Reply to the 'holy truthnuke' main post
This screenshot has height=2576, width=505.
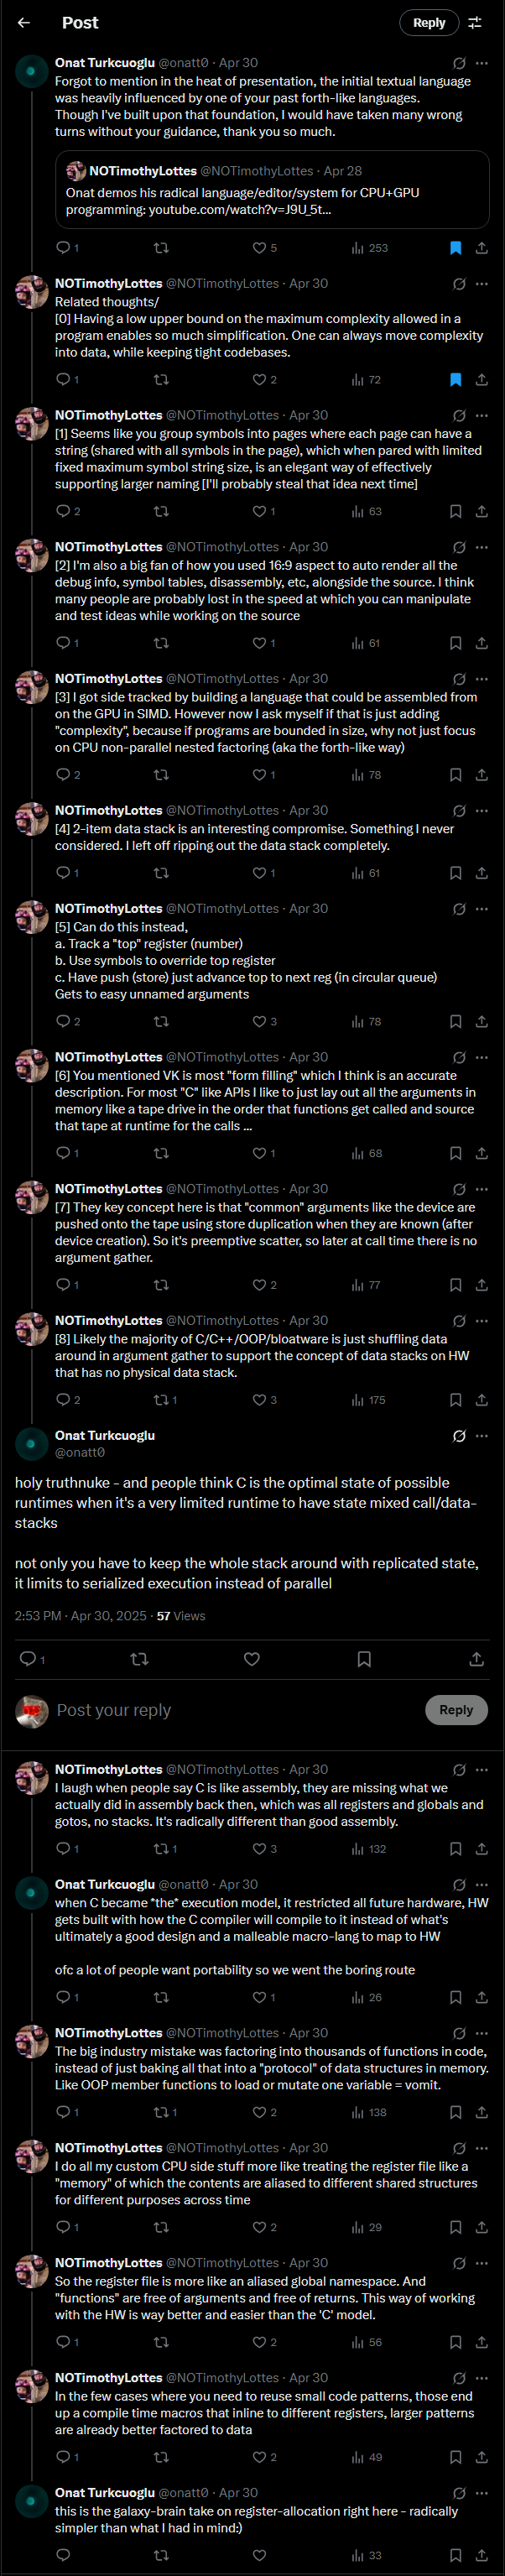28,1659
